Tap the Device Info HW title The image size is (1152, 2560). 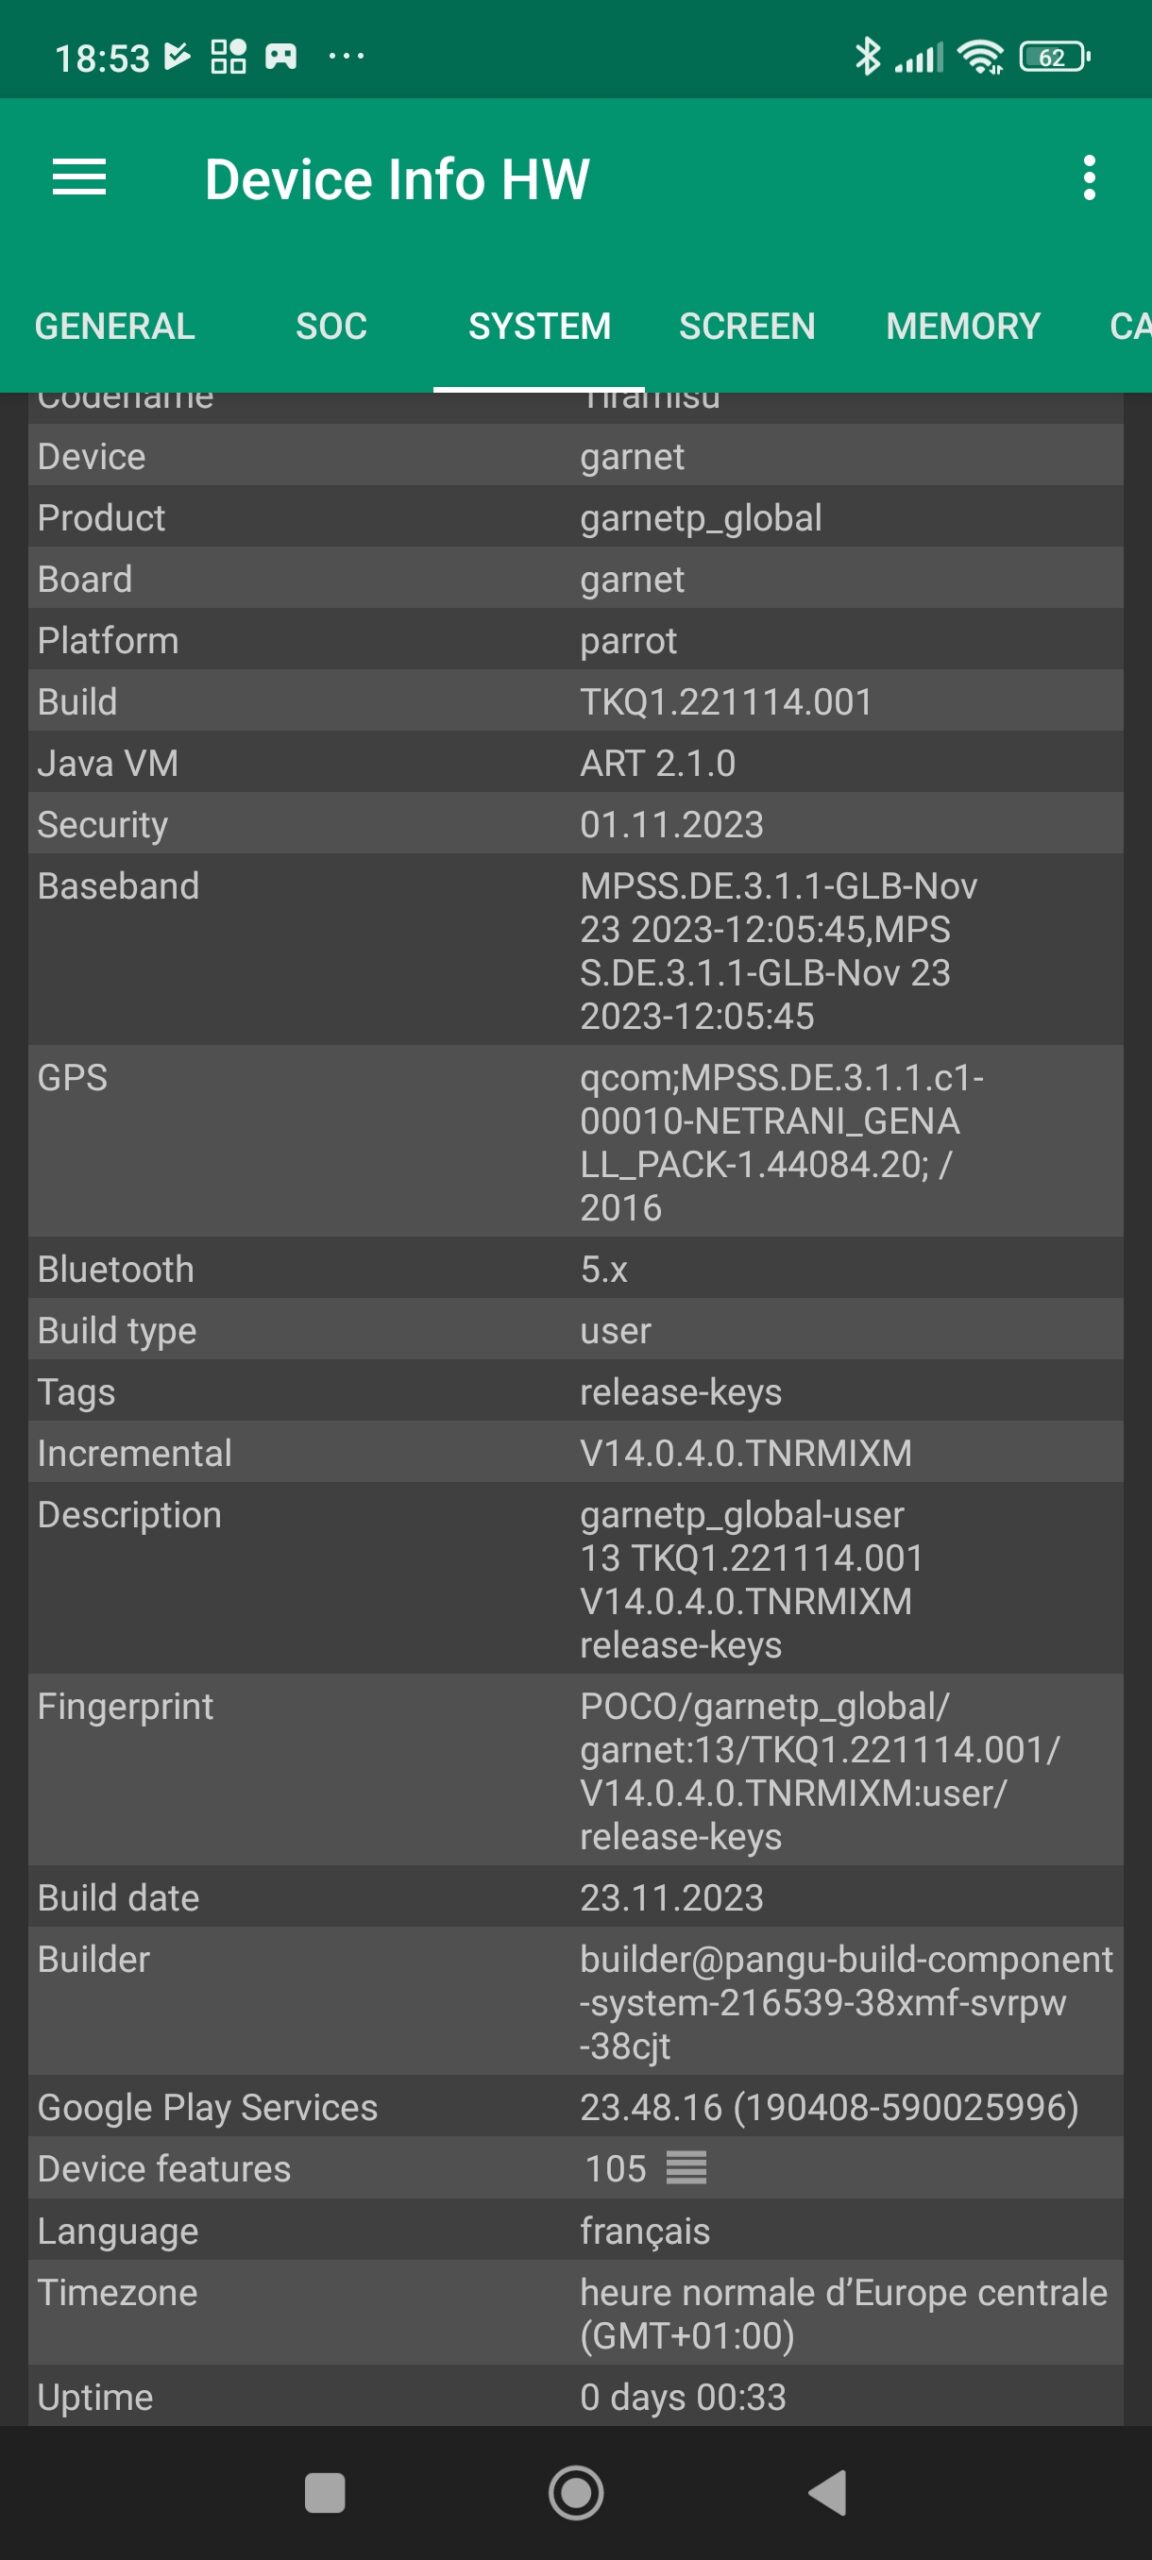[397, 179]
